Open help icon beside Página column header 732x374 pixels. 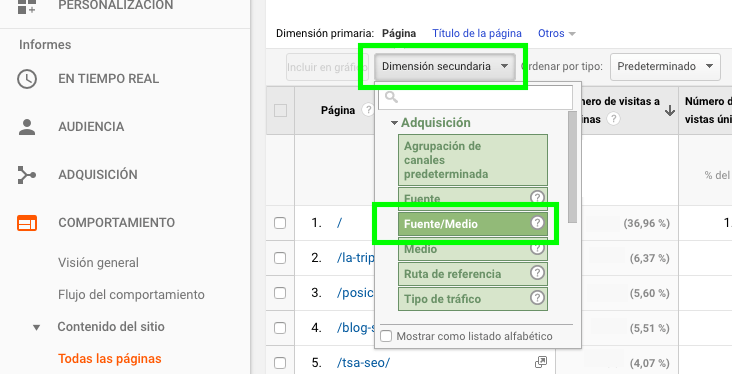pyautogui.click(x=368, y=110)
